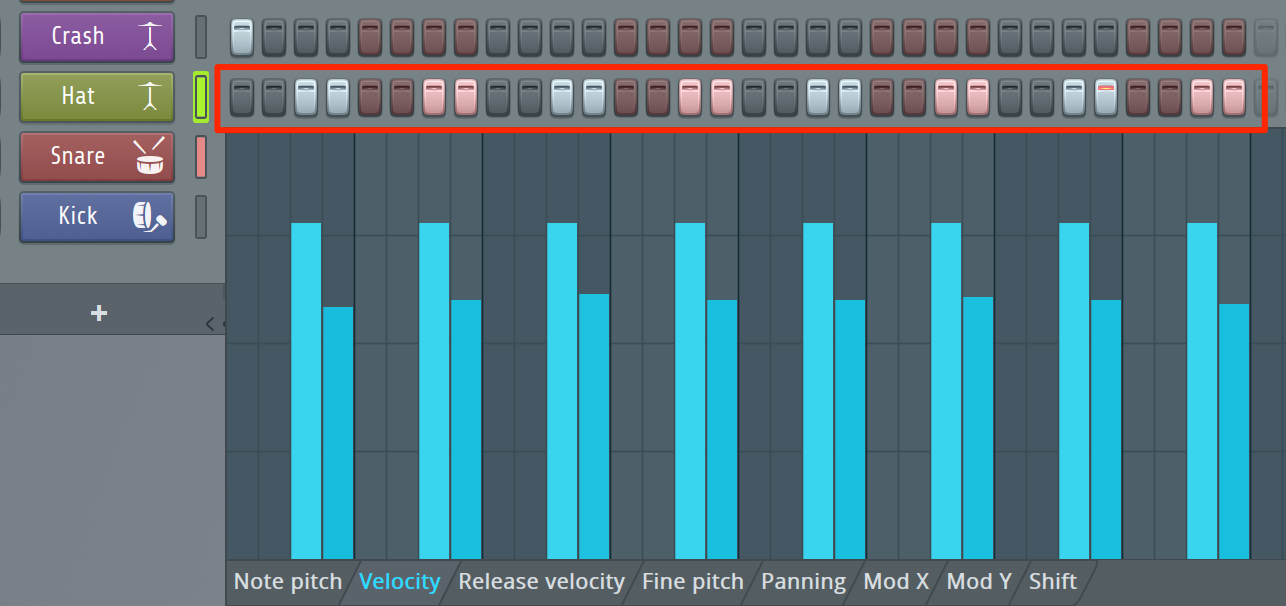Disable the thirty-second step in the Hat row
This screenshot has height=606, width=1286.
[1234, 97]
